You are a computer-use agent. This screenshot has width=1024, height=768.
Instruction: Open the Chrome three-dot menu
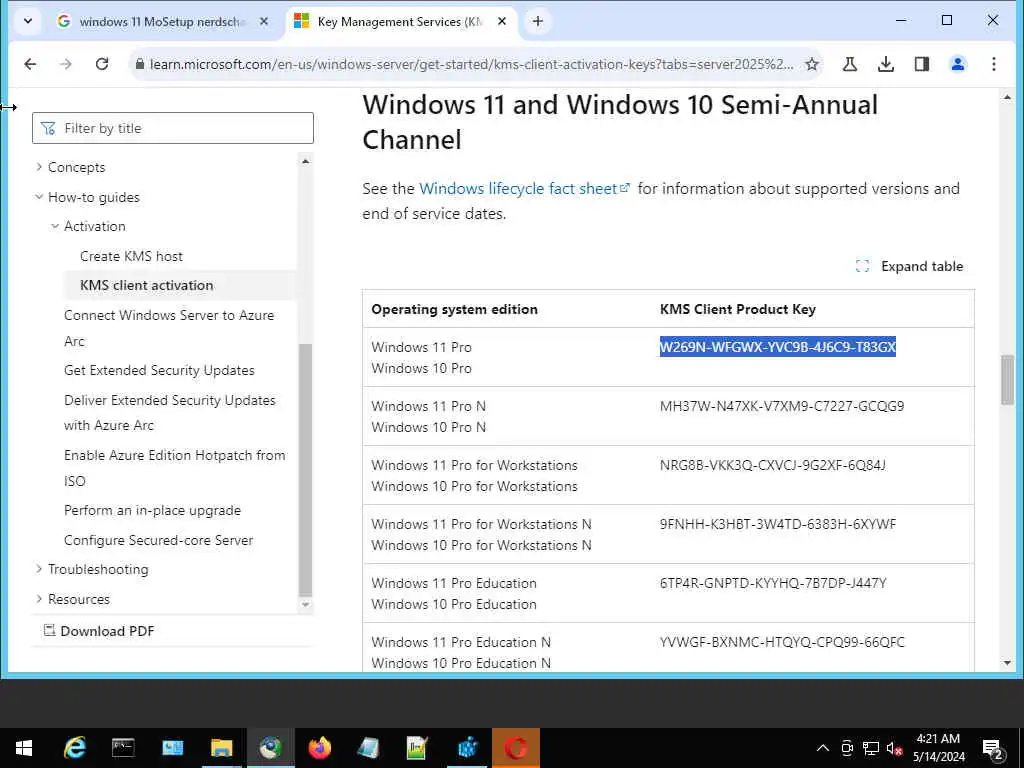click(993, 64)
